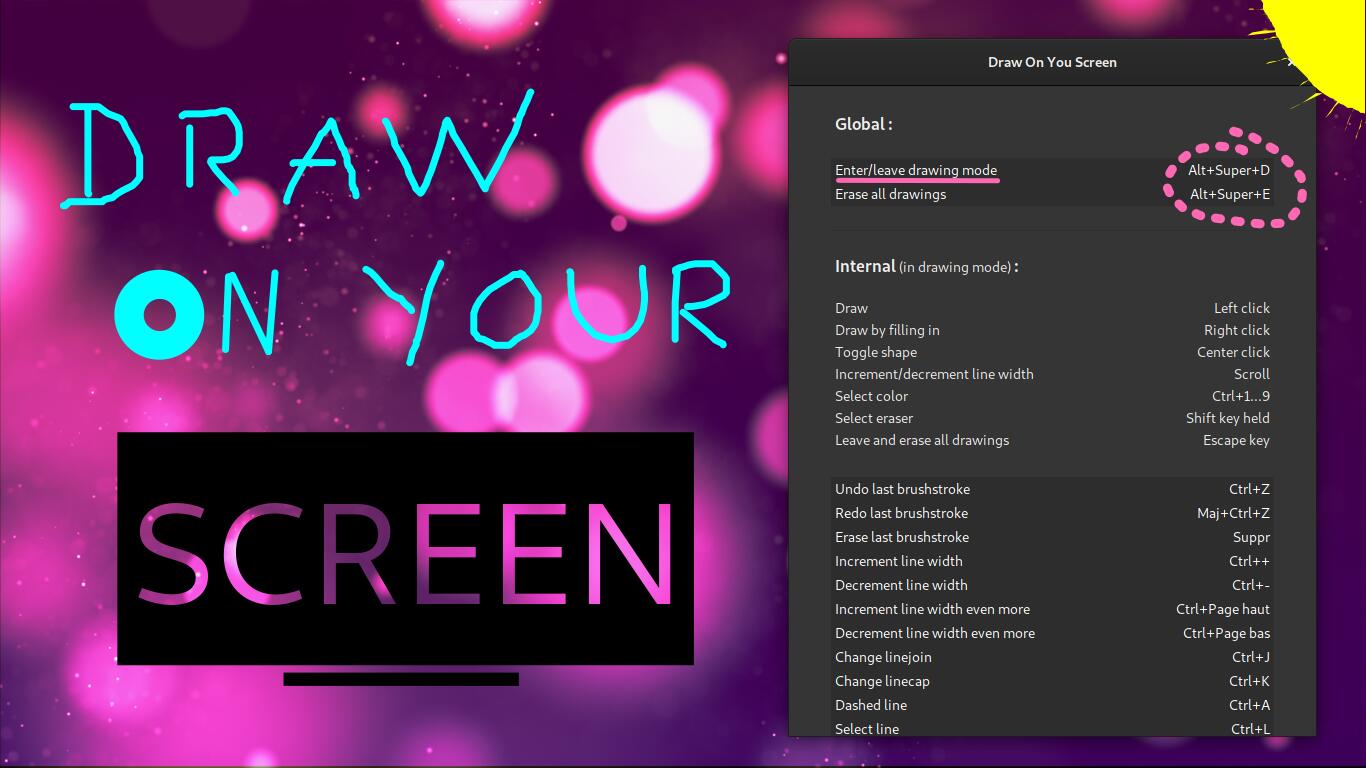Screen dimensions: 1366x768
Task: Click the 'Decrement line width' entry
Action: [901, 585]
